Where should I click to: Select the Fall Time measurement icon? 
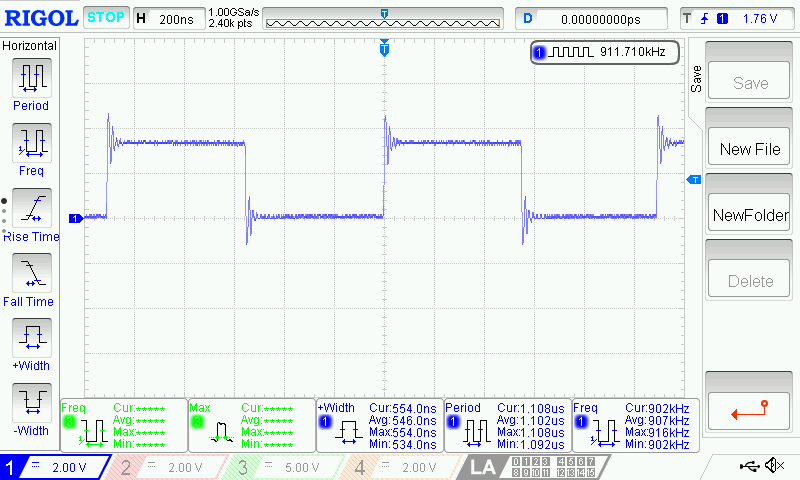coord(30,273)
